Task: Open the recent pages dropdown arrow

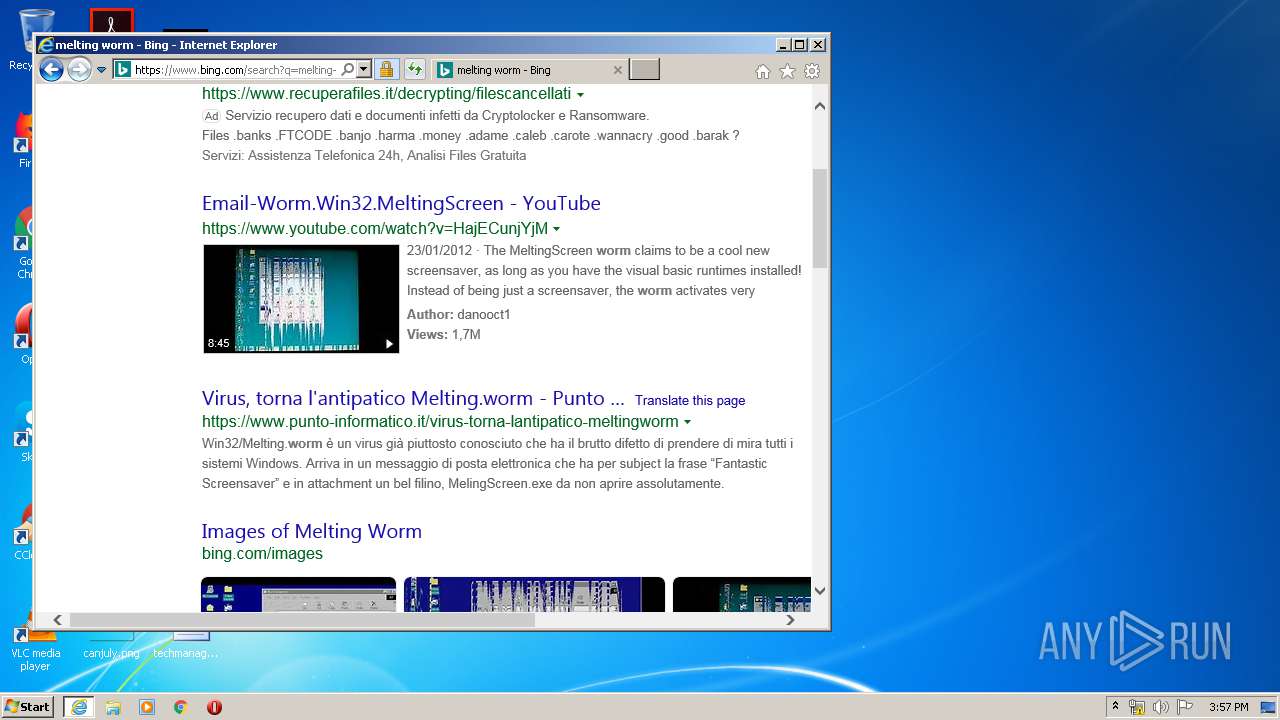Action: [101, 70]
